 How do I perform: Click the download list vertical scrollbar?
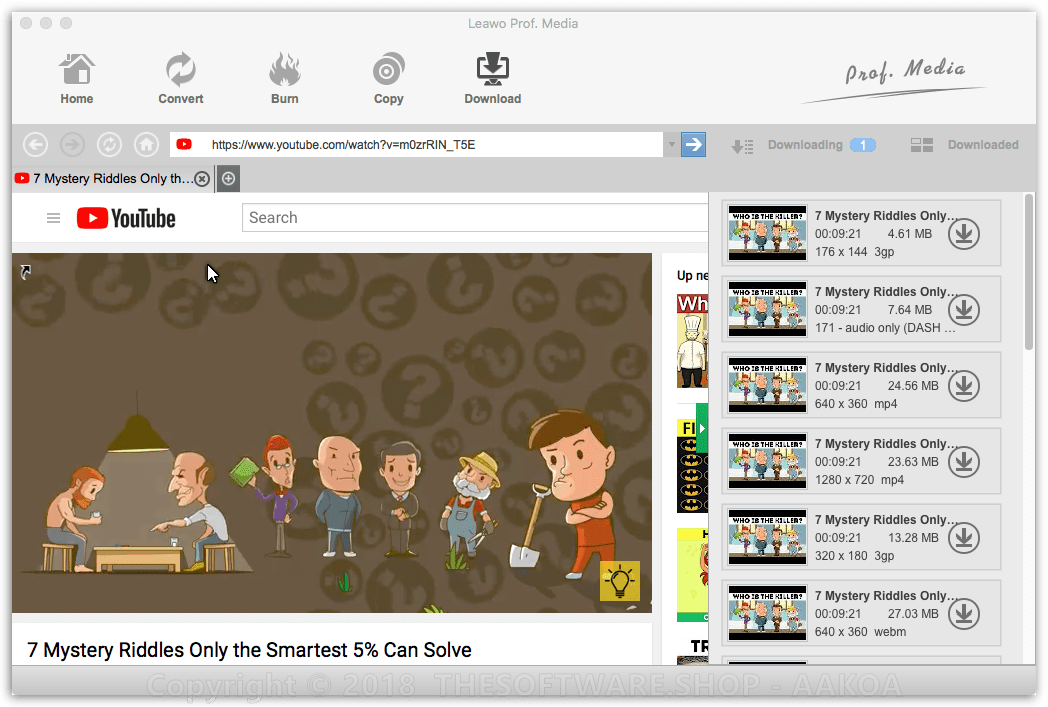[1029, 272]
